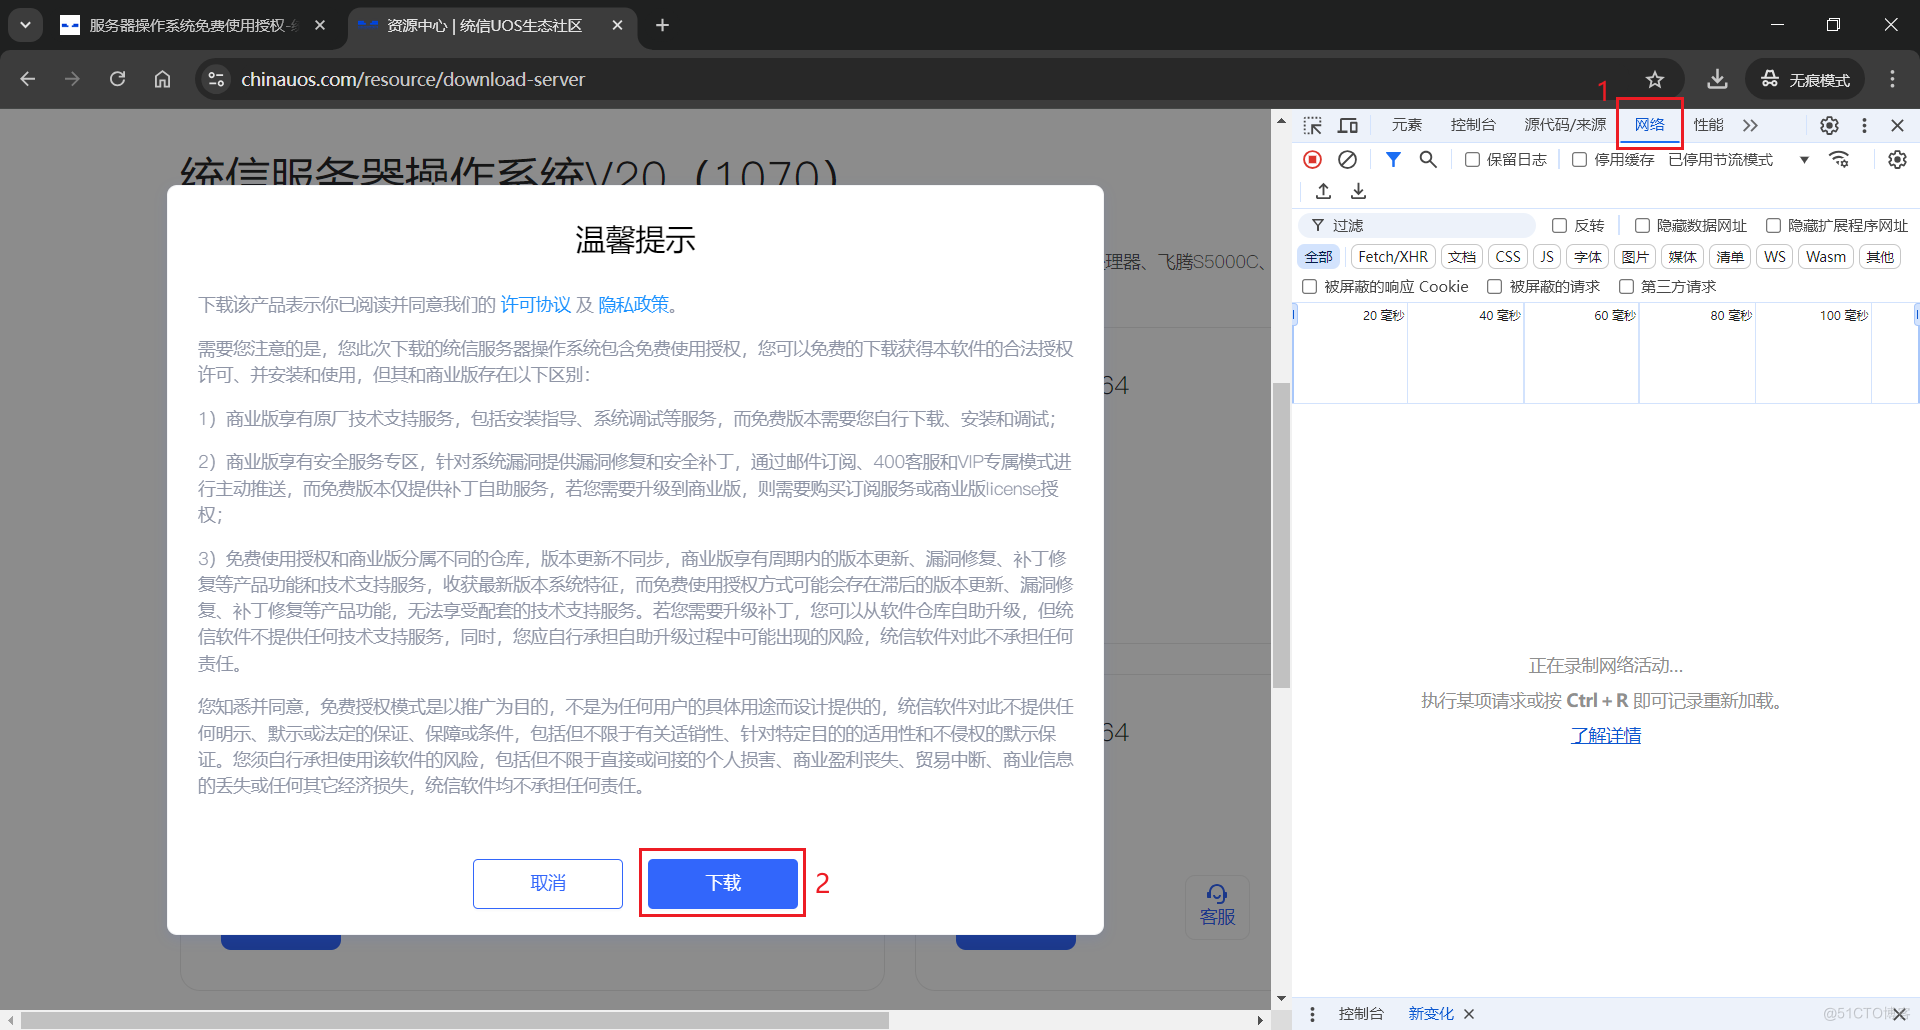This screenshot has width=1920, height=1030.
Task: Toggle device toolbar icon in DevTools
Action: coord(1348,125)
